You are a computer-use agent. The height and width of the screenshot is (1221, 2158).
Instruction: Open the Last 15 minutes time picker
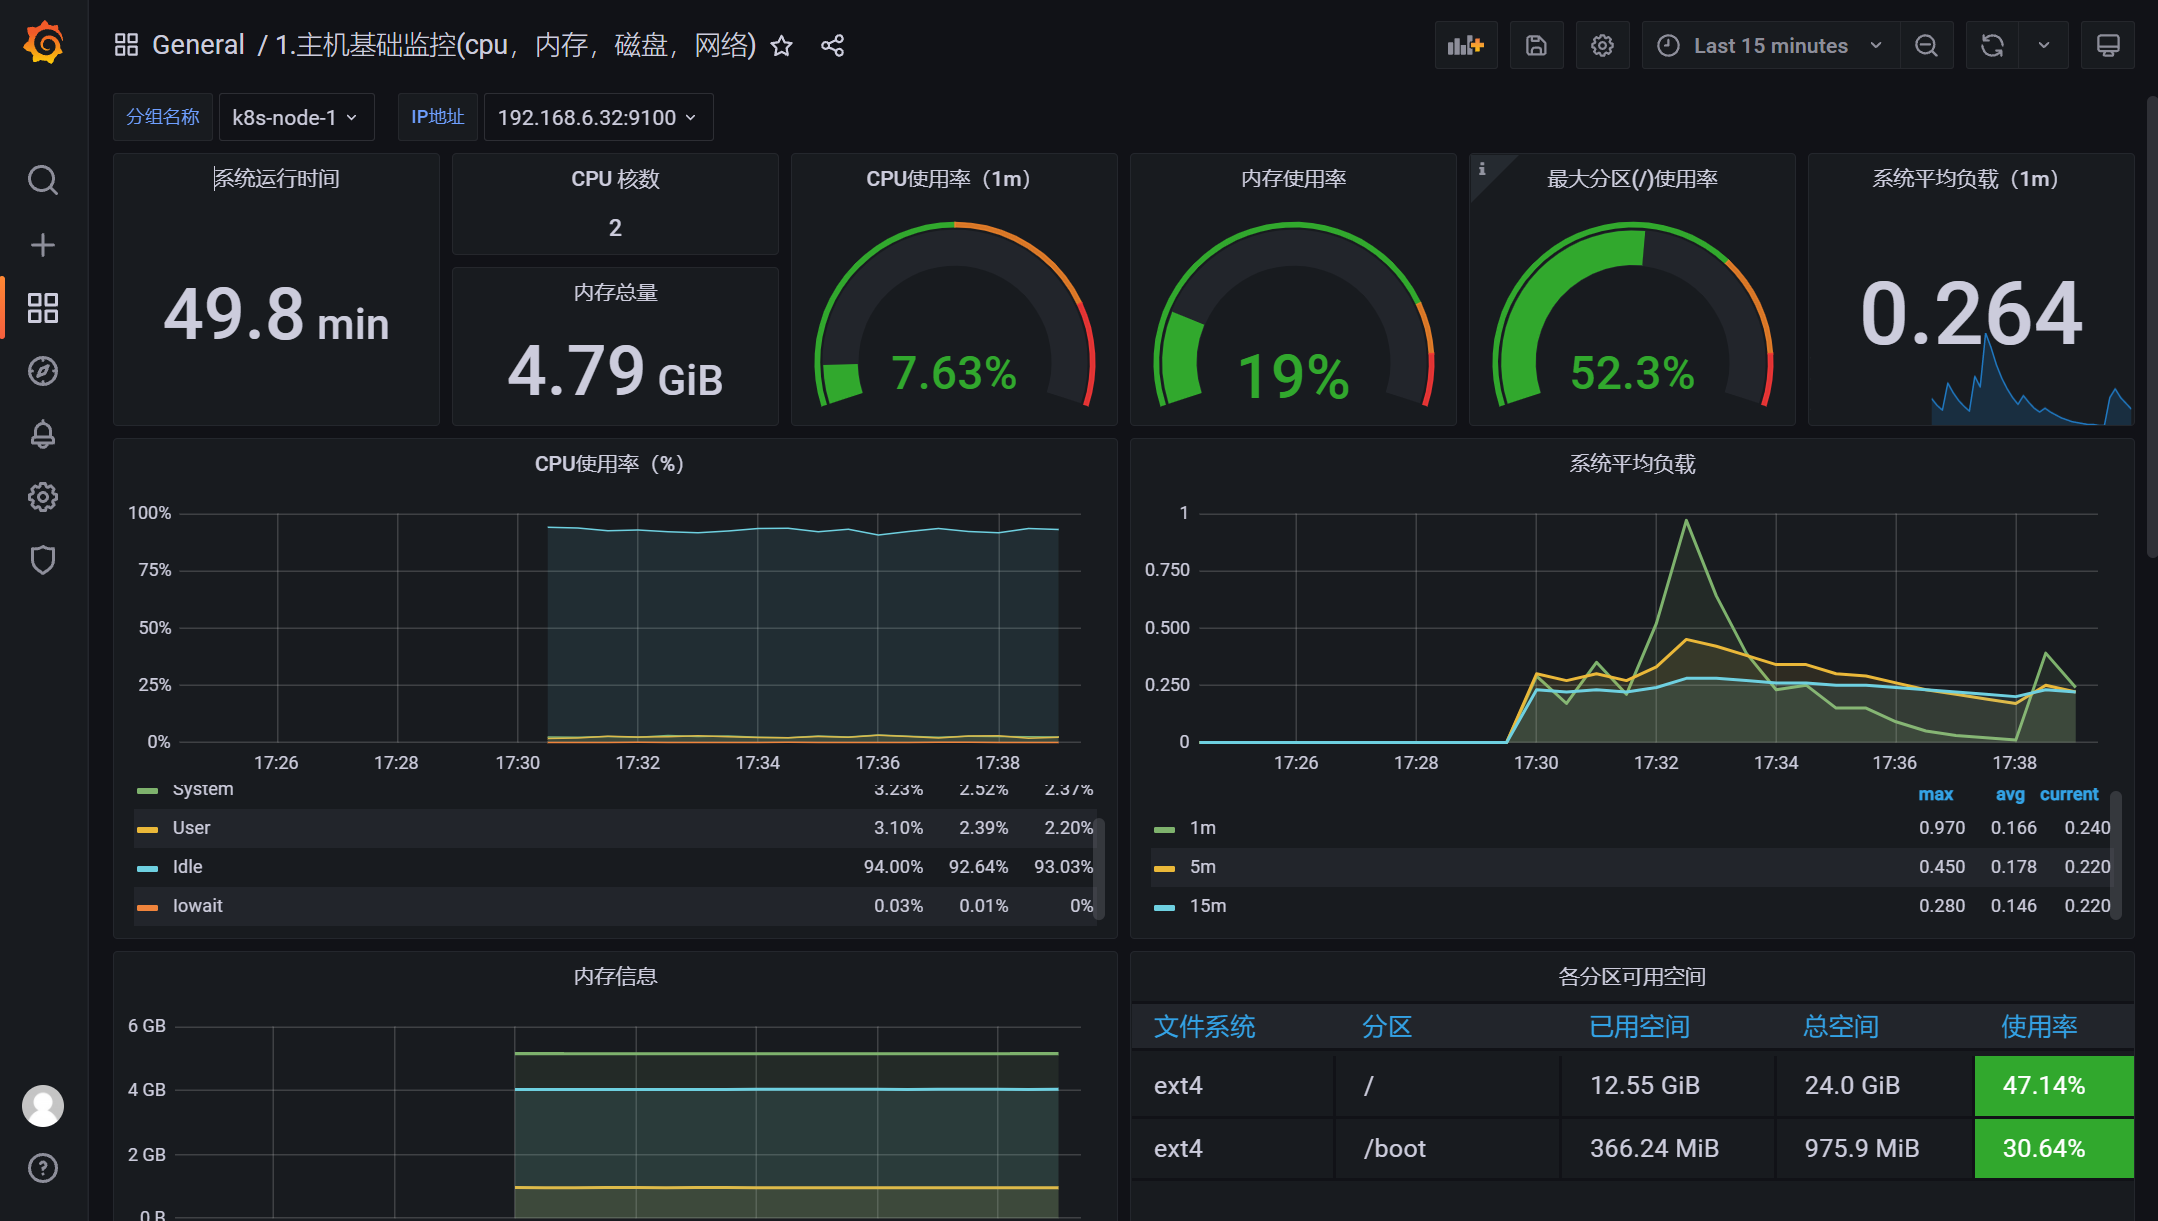pos(1769,46)
